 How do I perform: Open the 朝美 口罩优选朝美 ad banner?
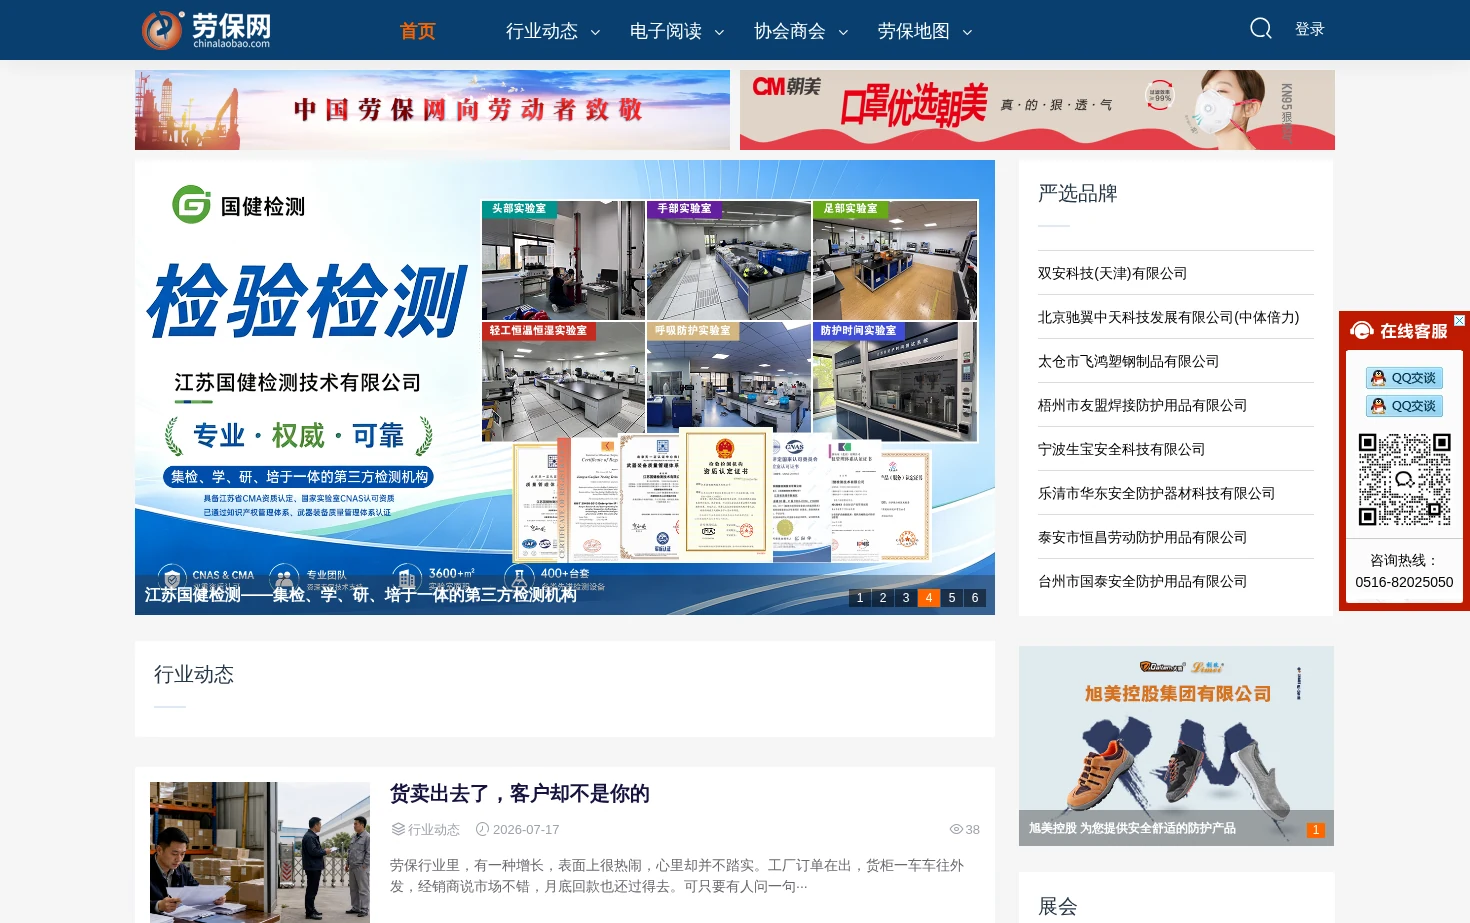pos(1037,110)
